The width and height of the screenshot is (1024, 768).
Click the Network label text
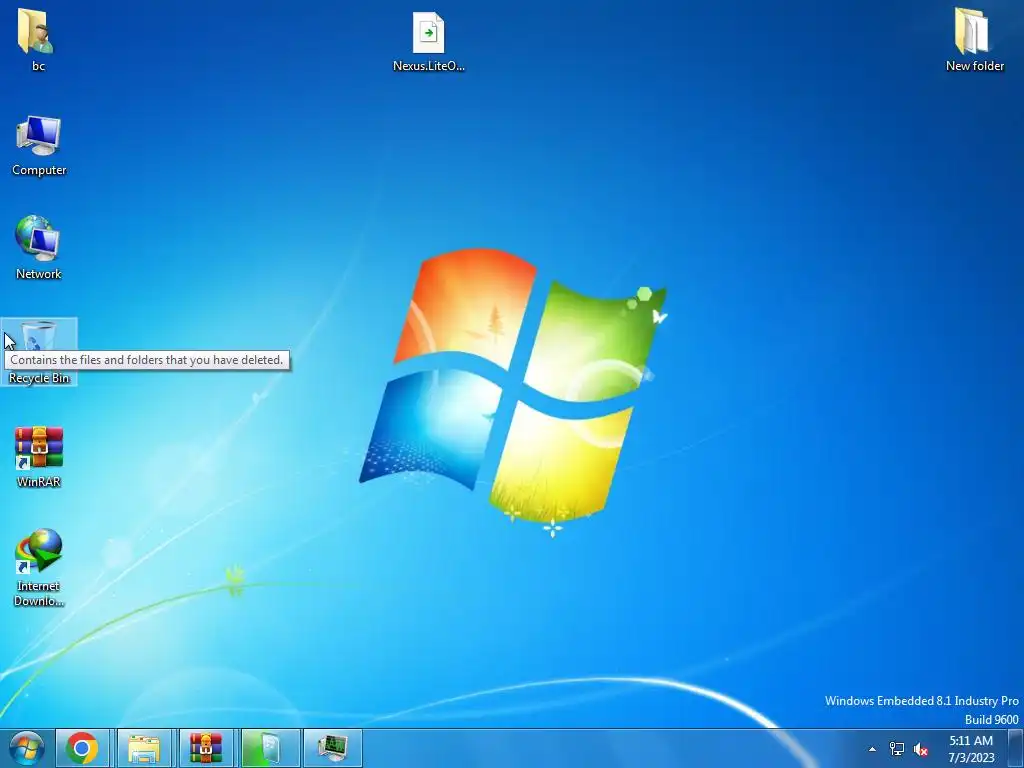[x=39, y=274]
